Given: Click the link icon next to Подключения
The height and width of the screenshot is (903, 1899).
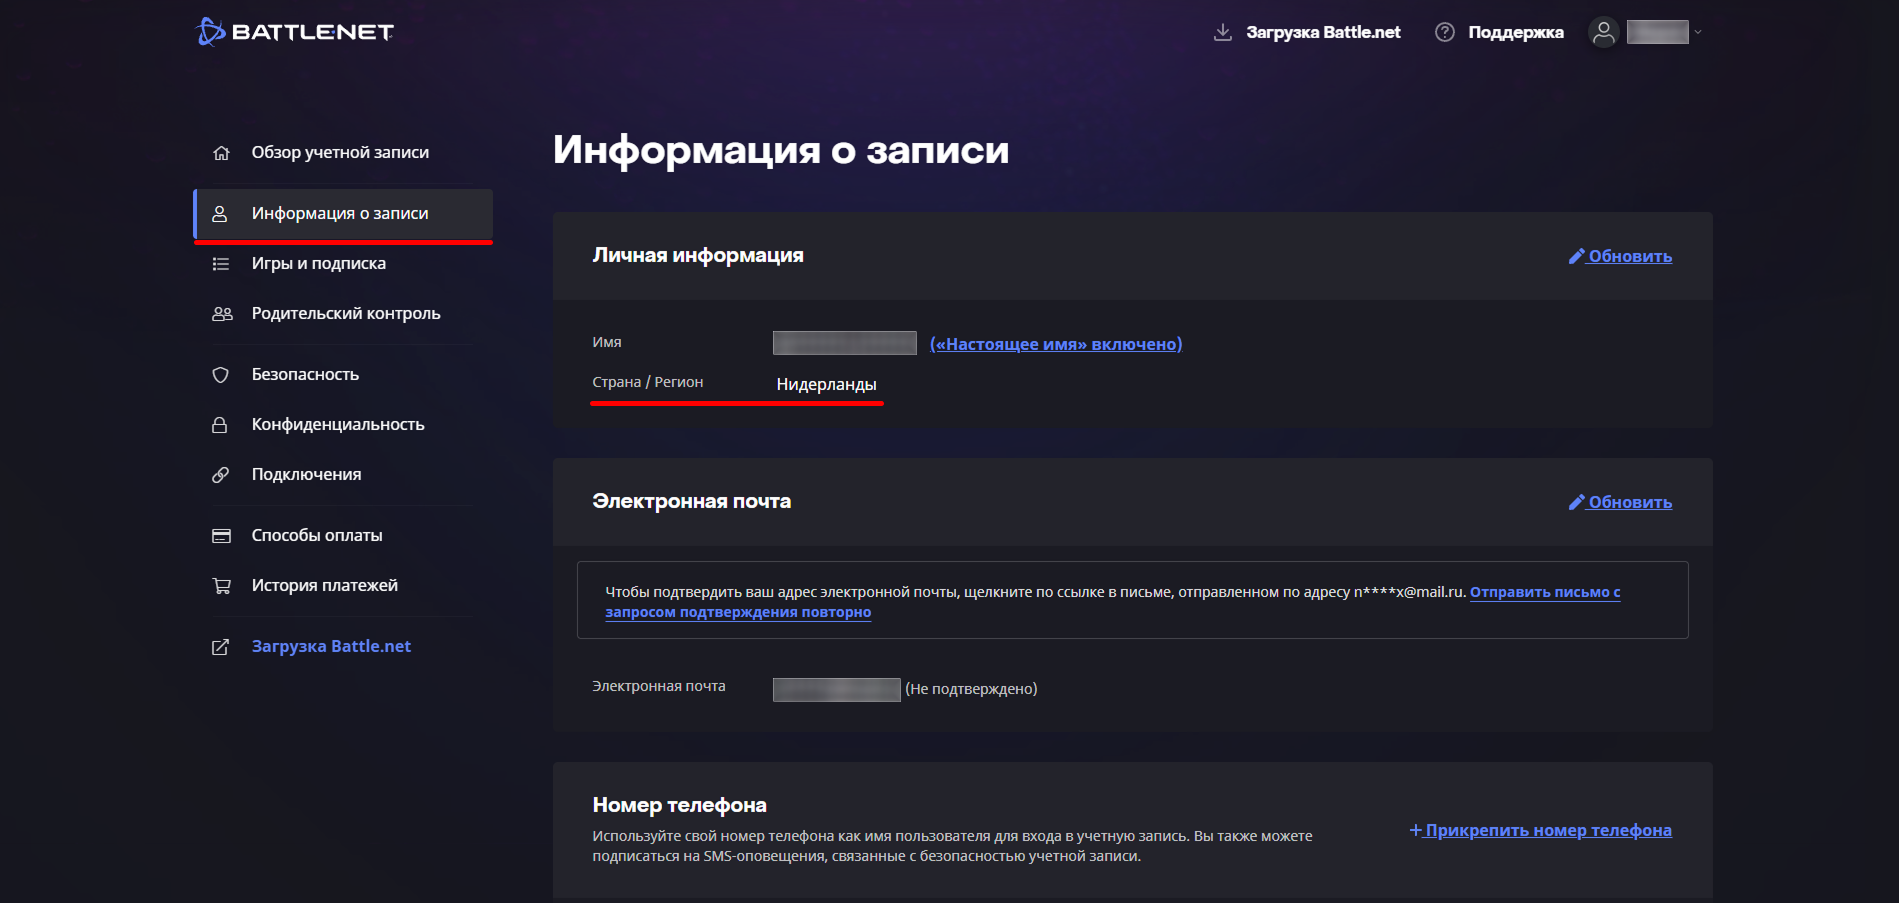Looking at the screenshot, I should tap(221, 475).
